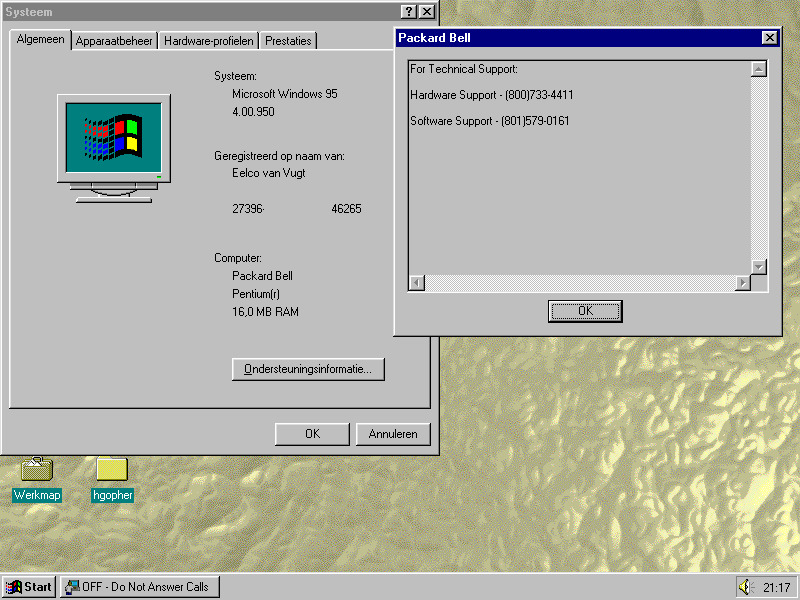Open the Hardware-profielen tab
This screenshot has height=600, width=800.
tap(208, 41)
